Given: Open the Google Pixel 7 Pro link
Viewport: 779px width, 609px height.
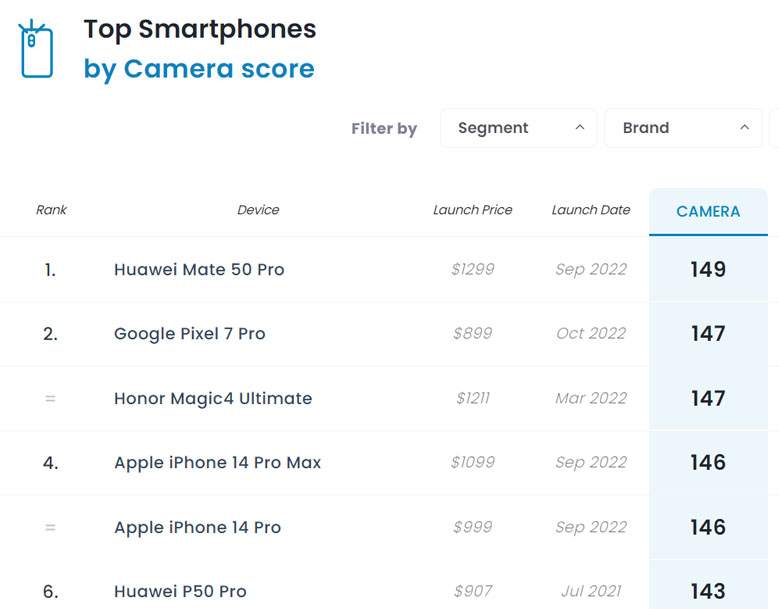Looking at the screenshot, I should click(190, 334).
